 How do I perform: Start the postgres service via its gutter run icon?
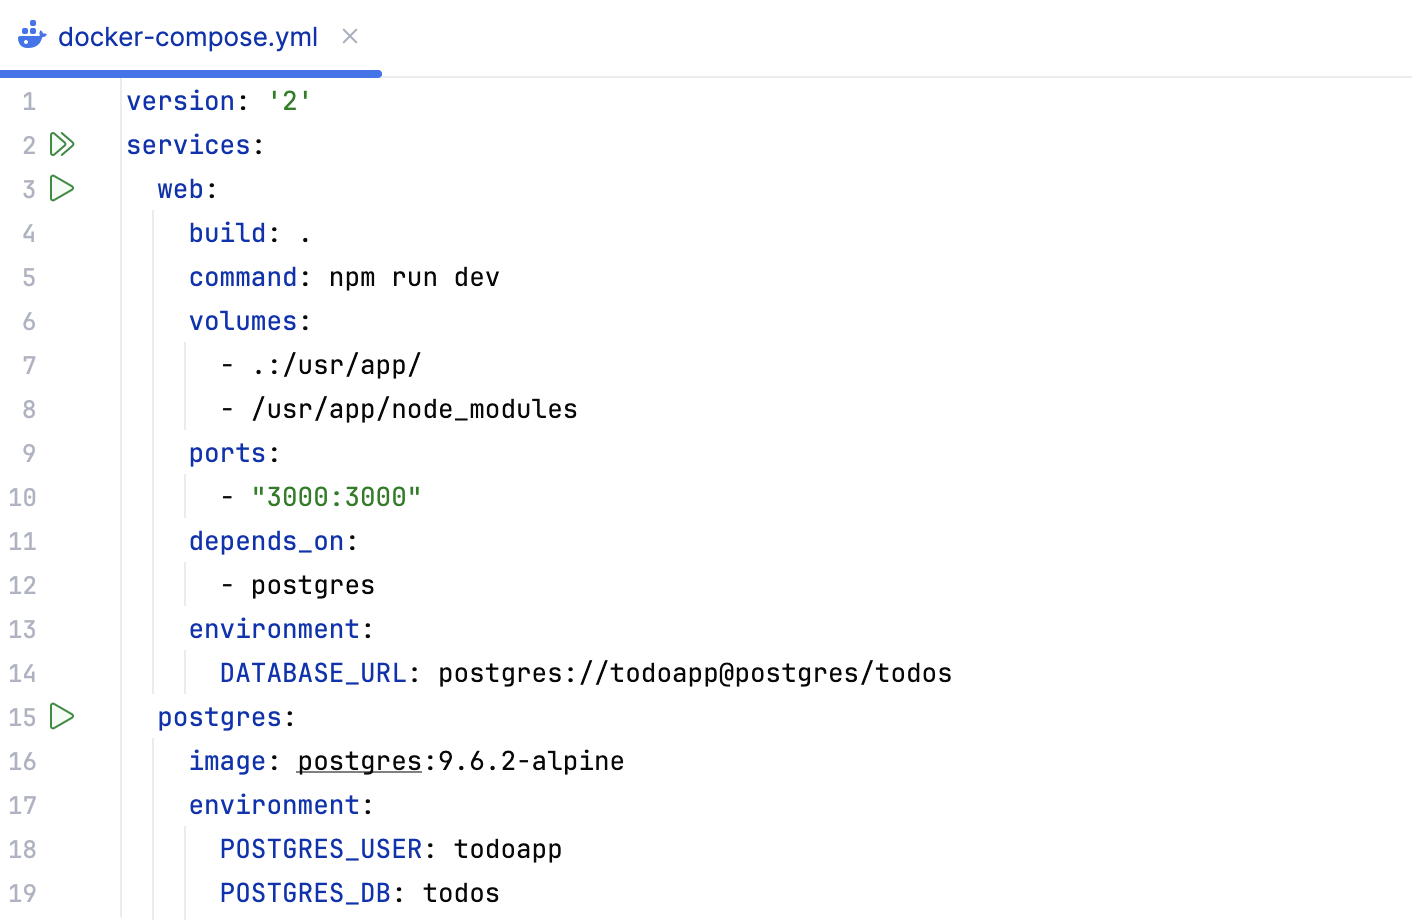pyautogui.click(x=61, y=717)
